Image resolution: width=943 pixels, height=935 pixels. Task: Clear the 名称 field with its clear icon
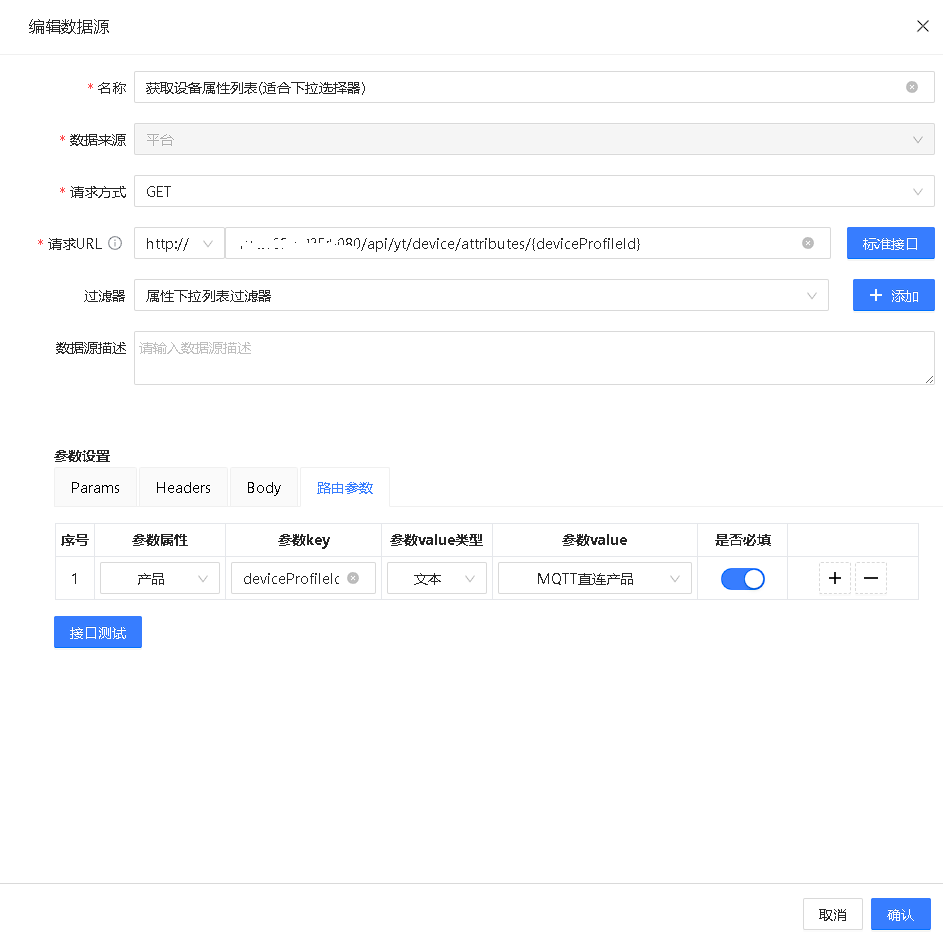coord(911,87)
